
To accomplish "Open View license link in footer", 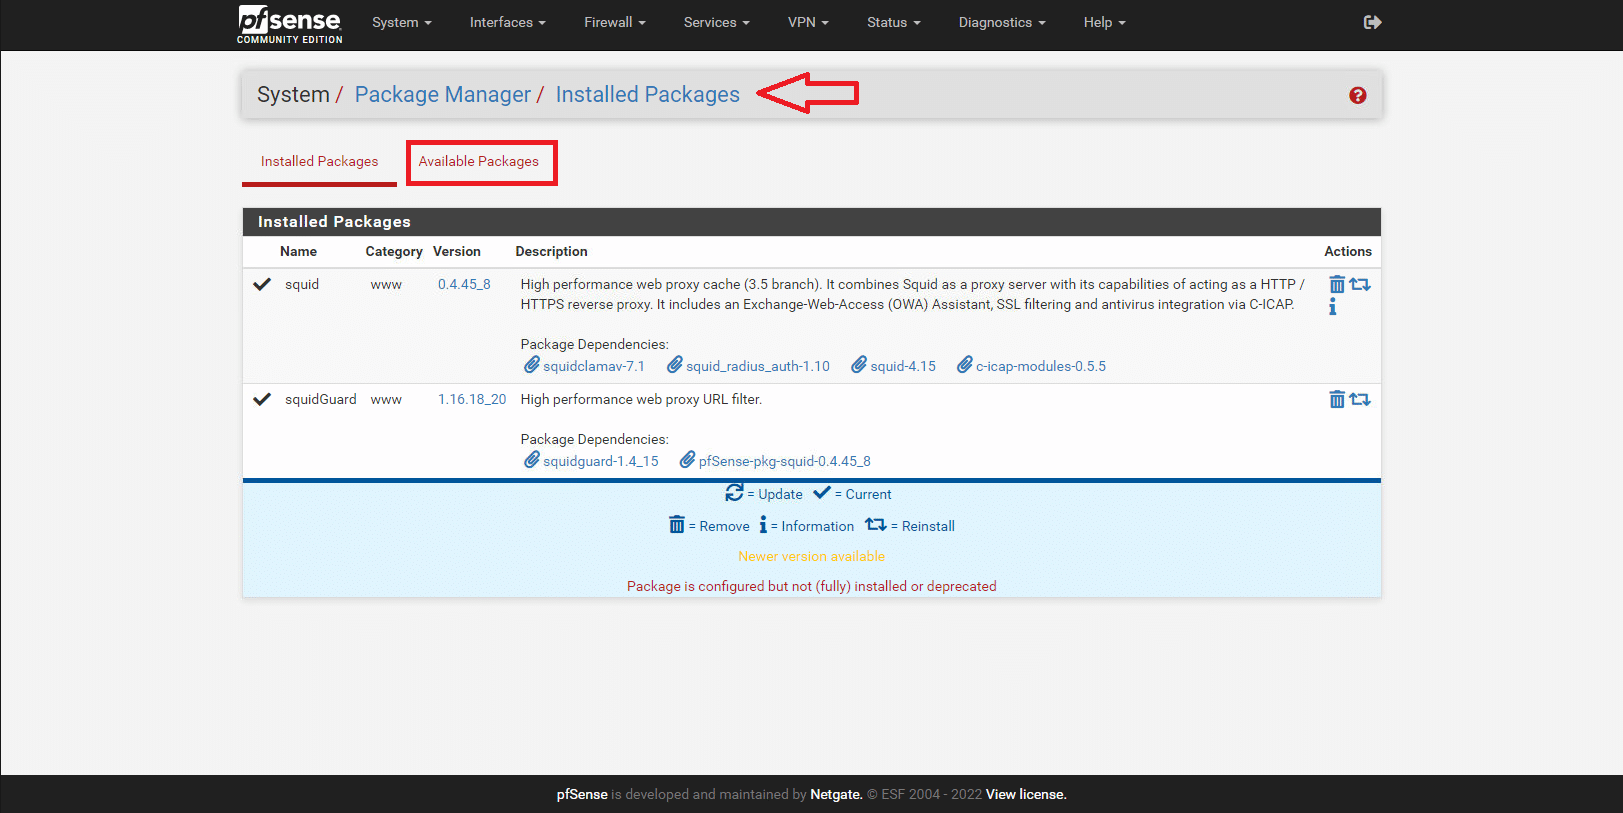I will click(1026, 794).
